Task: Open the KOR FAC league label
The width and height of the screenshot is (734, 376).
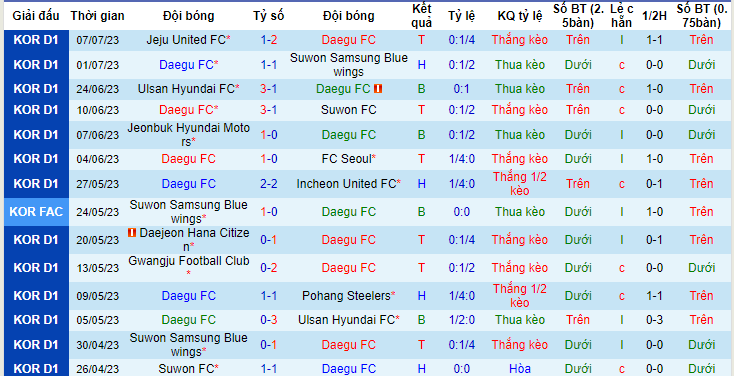Action: tap(36, 212)
